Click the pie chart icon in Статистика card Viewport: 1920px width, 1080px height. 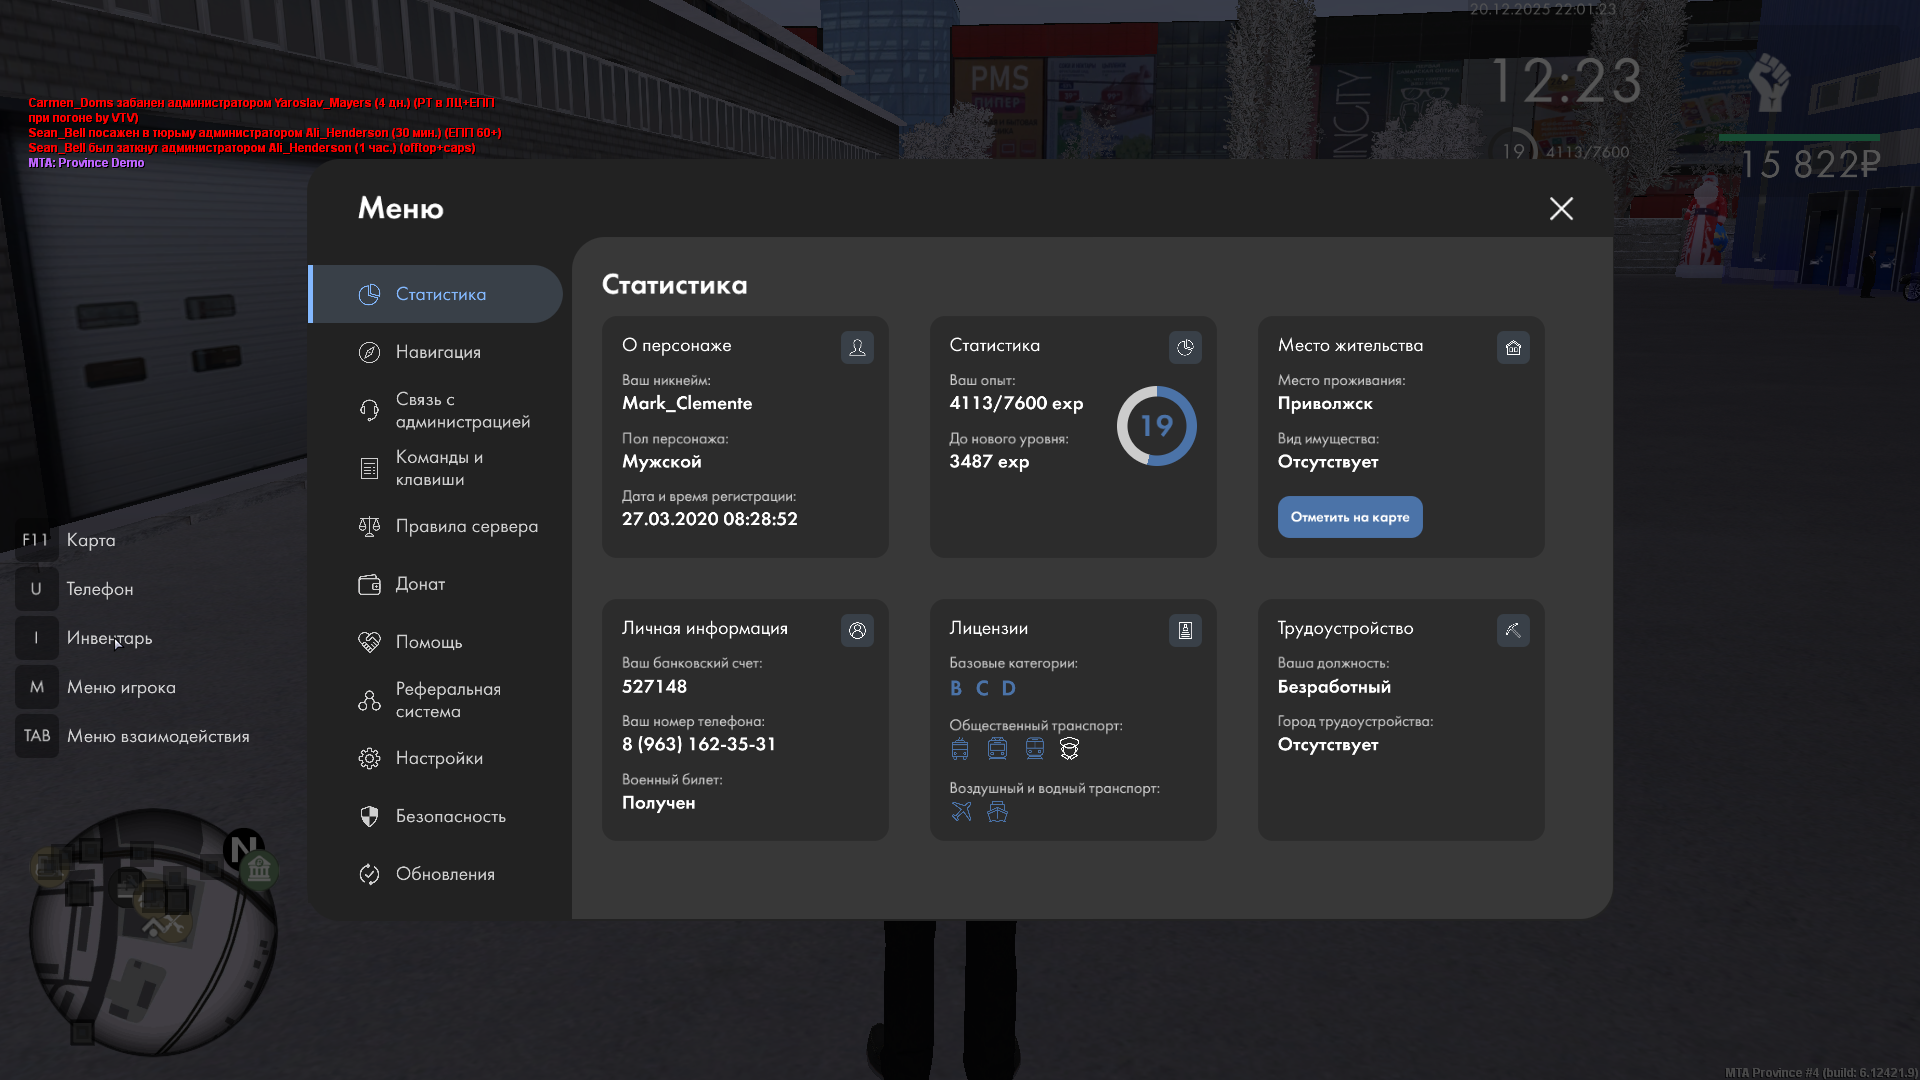[x=1185, y=347]
